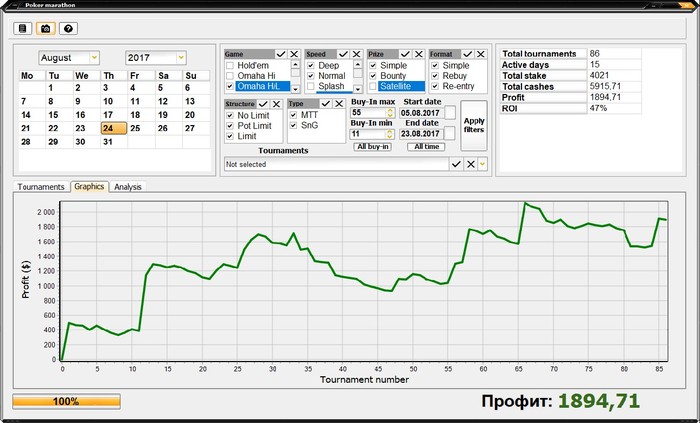Click the All time button

click(x=426, y=147)
